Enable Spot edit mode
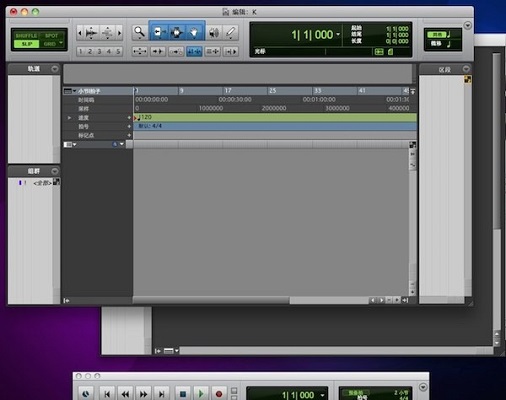This screenshot has height=400, width=506. (x=51, y=36)
